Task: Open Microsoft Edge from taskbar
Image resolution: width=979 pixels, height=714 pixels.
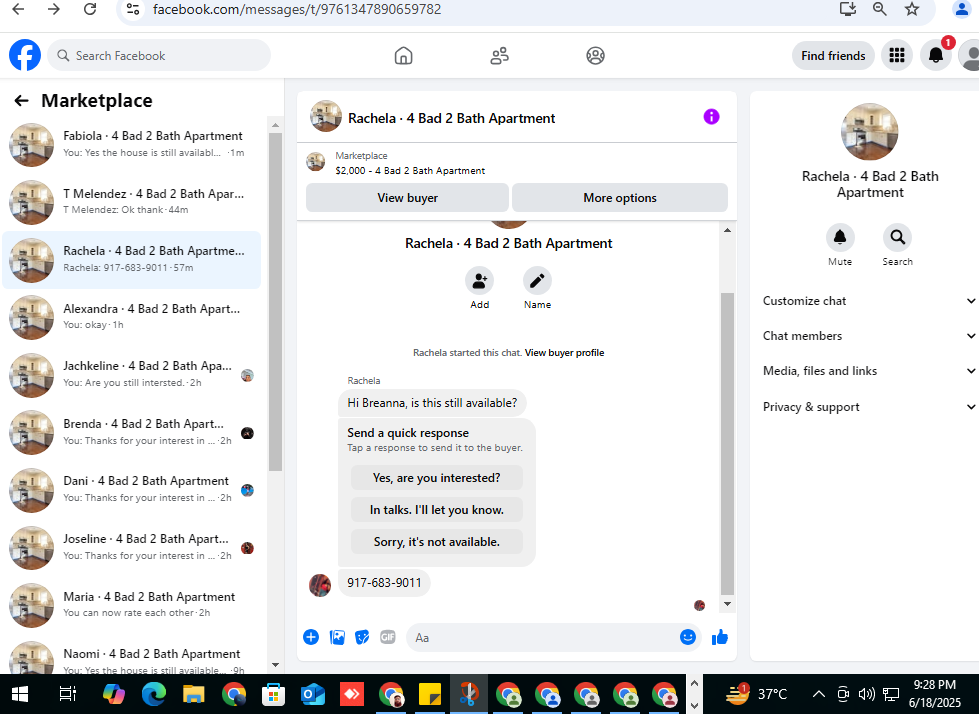Action: [154, 694]
